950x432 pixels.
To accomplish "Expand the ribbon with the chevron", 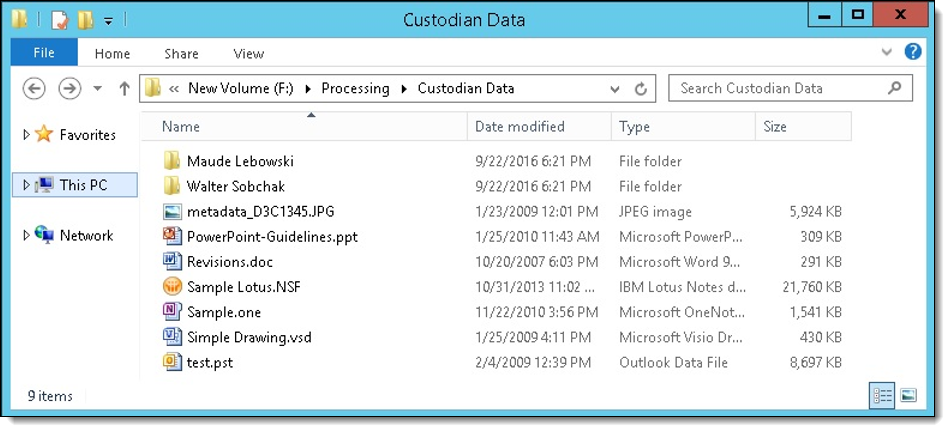I will click(888, 52).
